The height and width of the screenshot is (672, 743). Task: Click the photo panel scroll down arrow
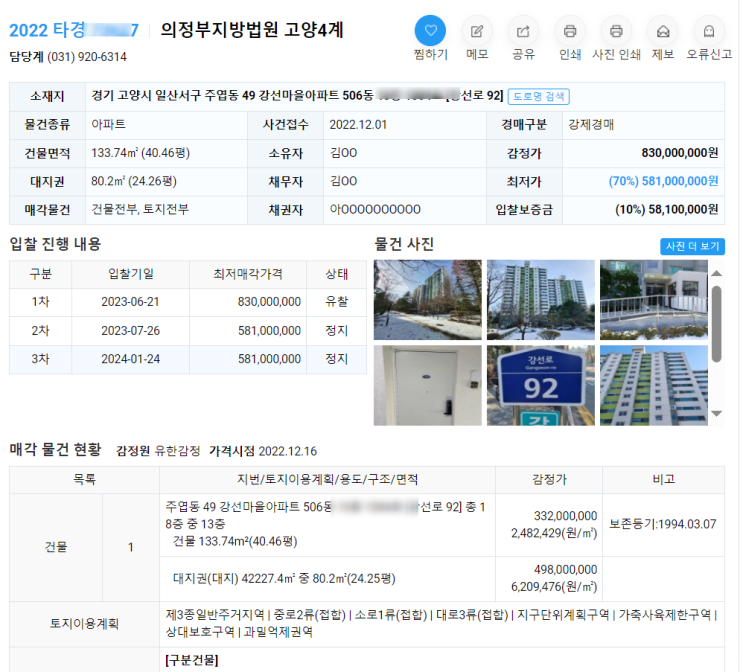point(716,414)
